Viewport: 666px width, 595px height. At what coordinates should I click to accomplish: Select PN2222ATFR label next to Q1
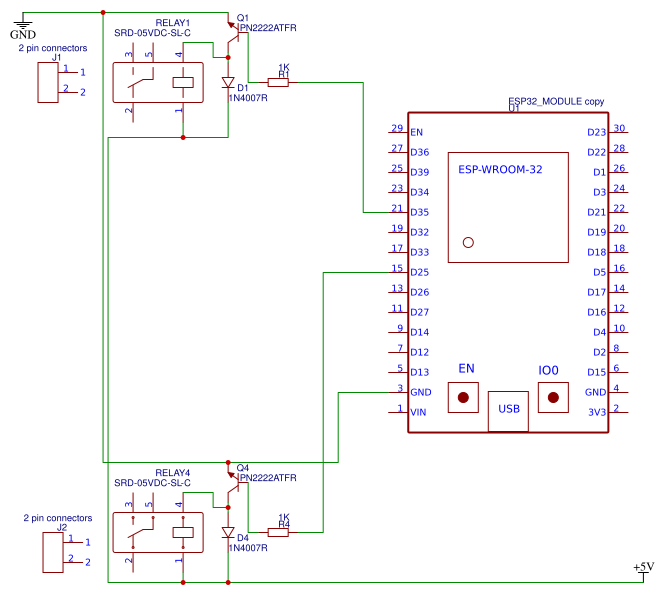pyautogui.click(x=268, y=28)
